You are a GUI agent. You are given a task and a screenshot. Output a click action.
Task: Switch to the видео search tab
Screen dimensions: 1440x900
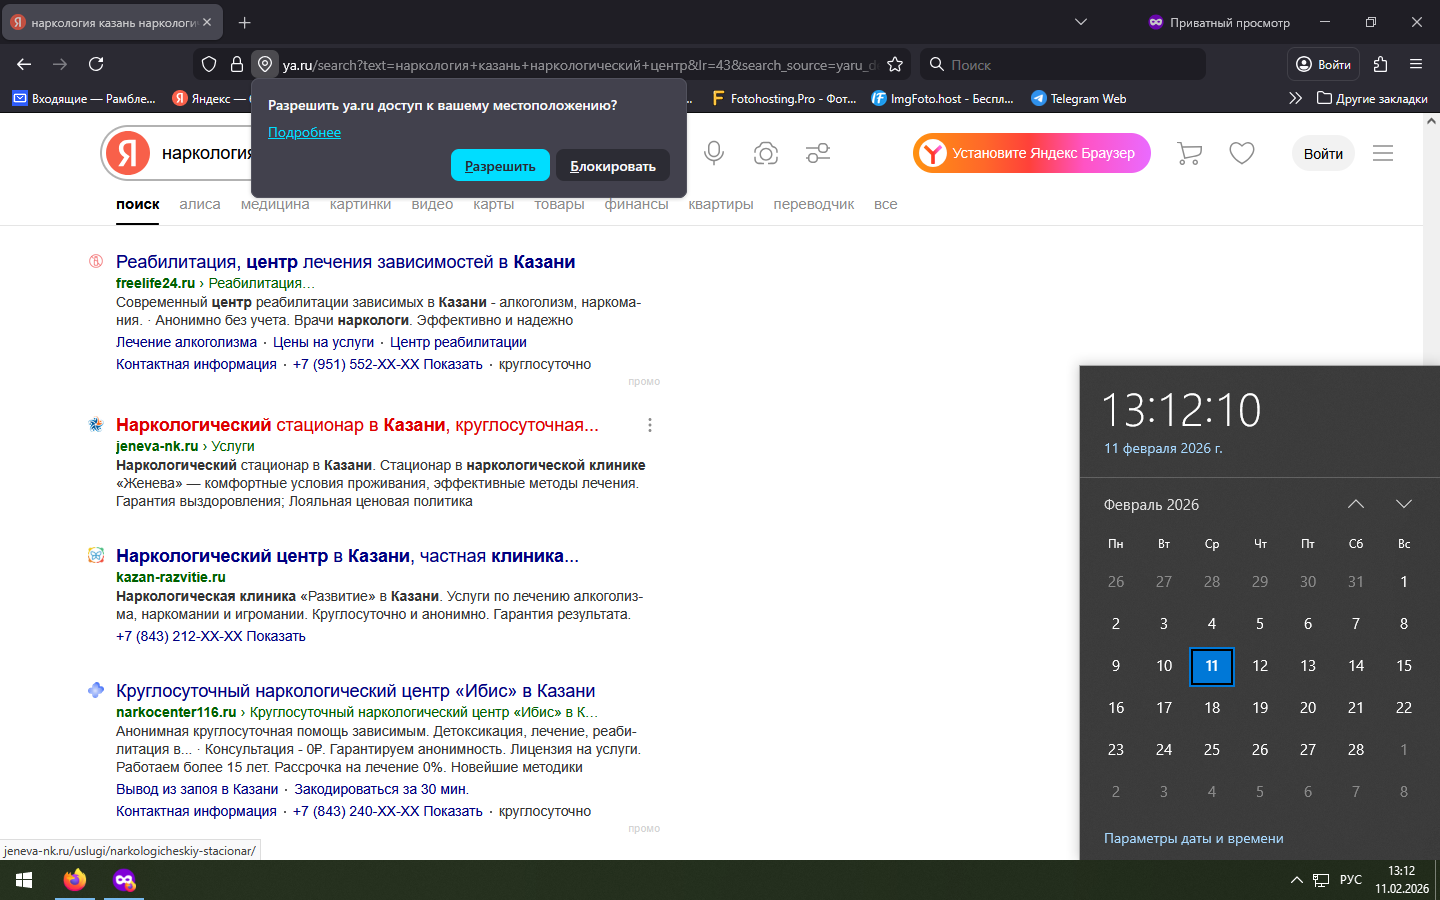click(432, 204)
